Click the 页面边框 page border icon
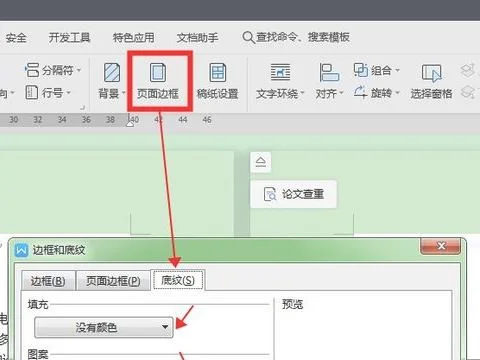The image size is (480, 360). (x=158, y=72)
